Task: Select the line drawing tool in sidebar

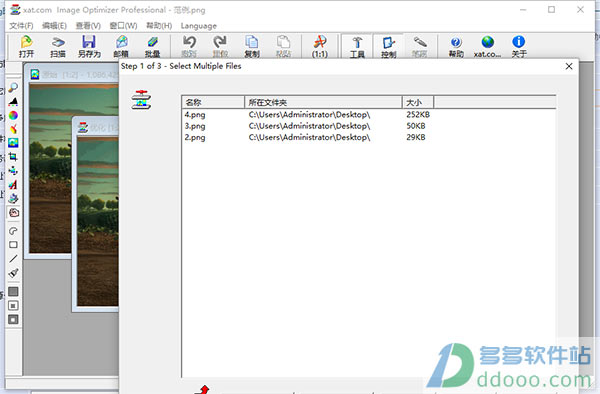Action: point(13,259)
